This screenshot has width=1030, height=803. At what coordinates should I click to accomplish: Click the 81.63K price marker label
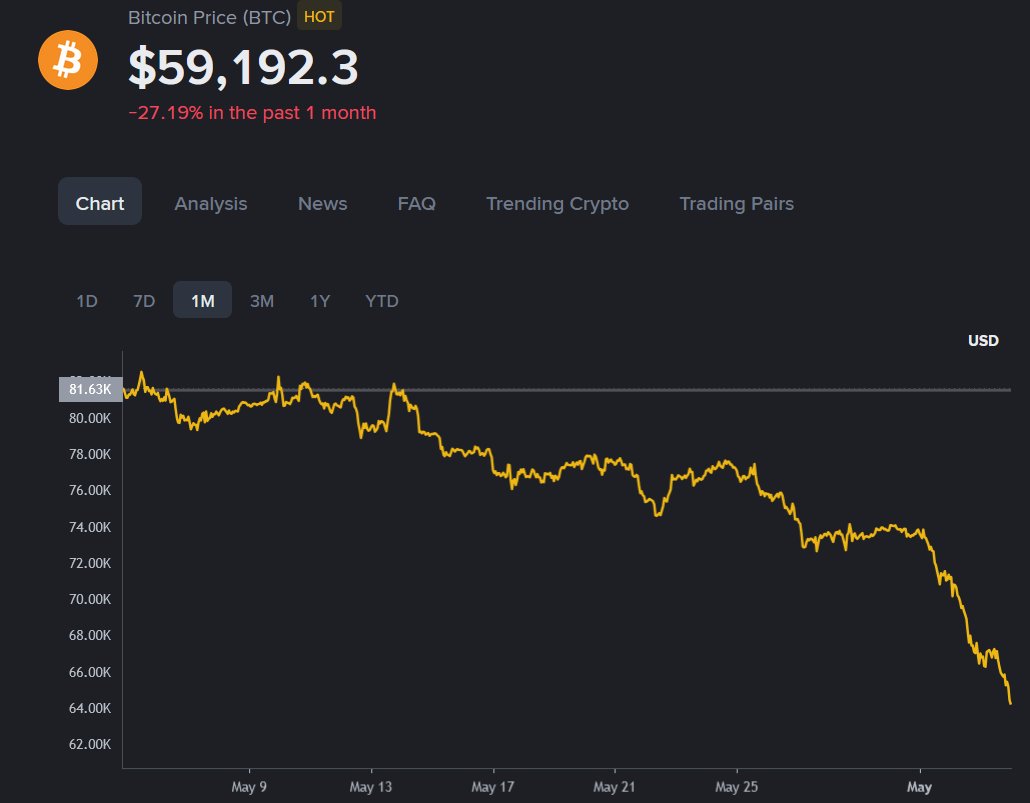coord(91,389)
